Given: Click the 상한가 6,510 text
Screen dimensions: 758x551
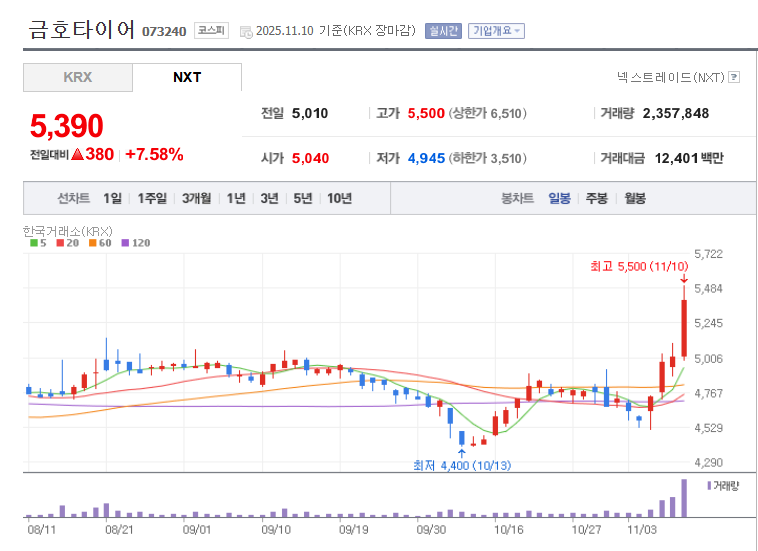Looking at the screenshot, I should point(488,114).
